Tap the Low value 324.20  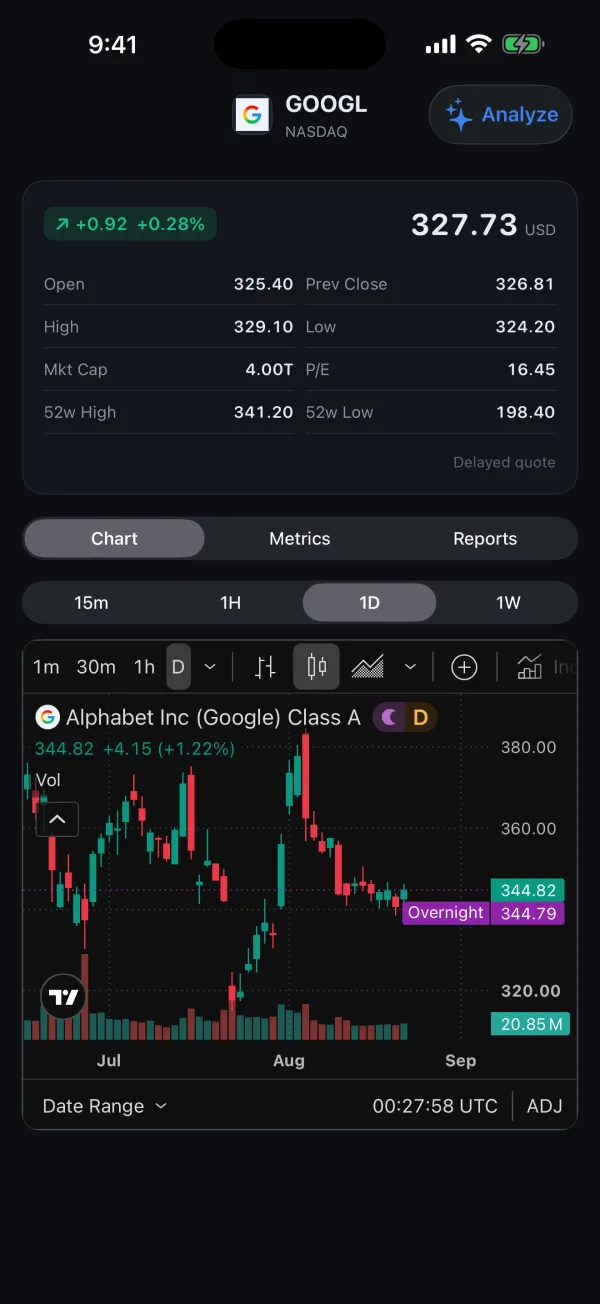(525, 327)
